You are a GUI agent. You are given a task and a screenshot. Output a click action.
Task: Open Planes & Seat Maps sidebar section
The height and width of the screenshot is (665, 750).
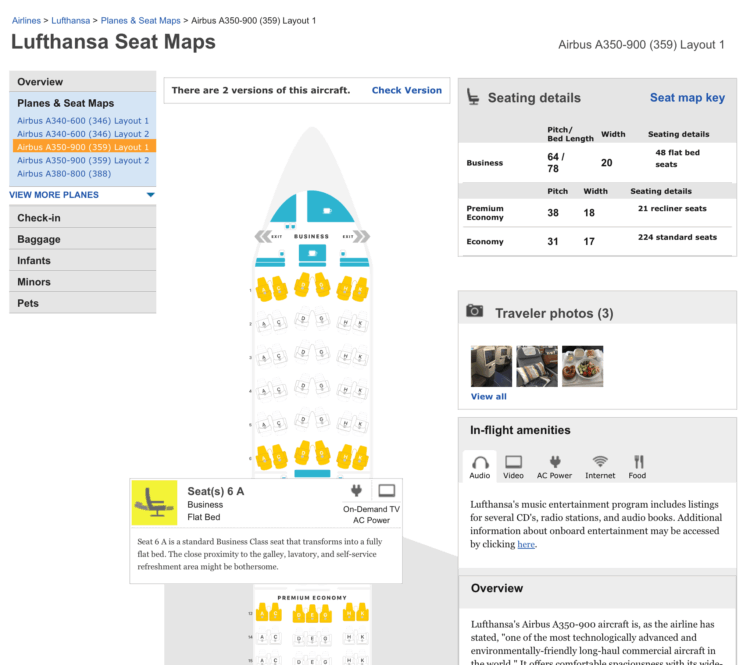(x=66, y=103)
